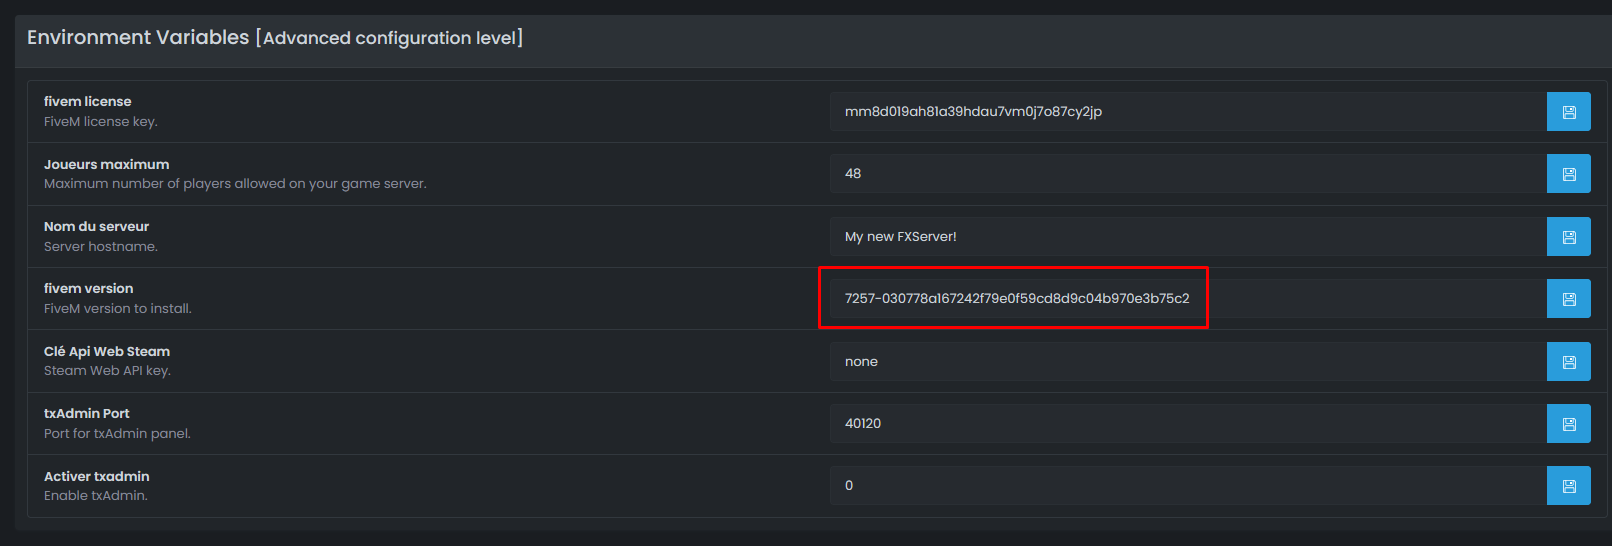This screenshot has width=1612, height=546.
Task: Save the fivem version field
Action: coord(1568,299)
